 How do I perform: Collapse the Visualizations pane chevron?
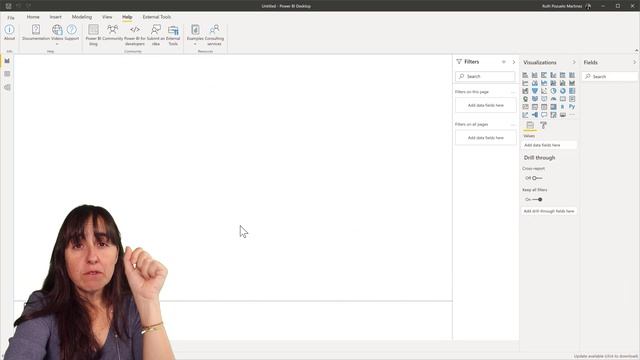point(574,62)
